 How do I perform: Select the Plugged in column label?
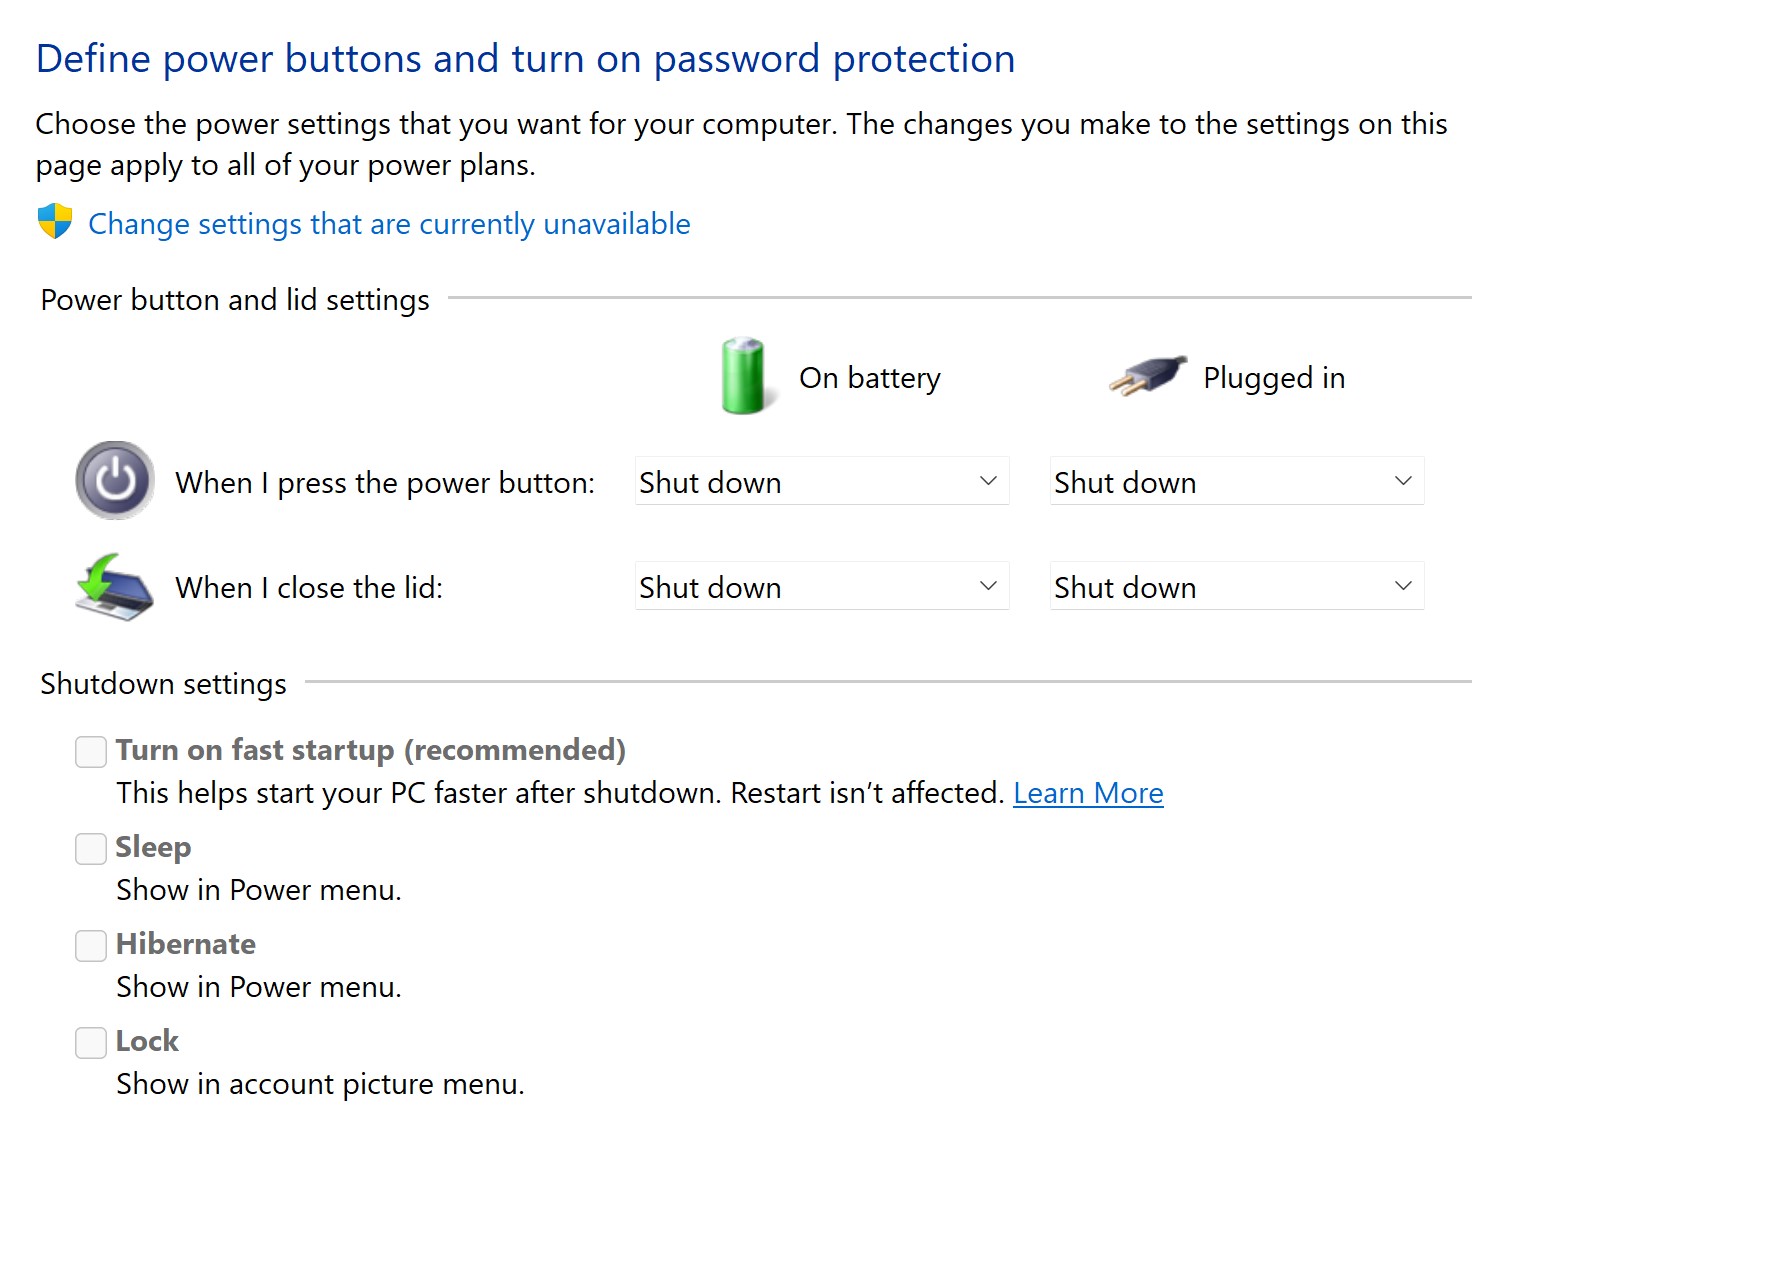coord(1274,378)
